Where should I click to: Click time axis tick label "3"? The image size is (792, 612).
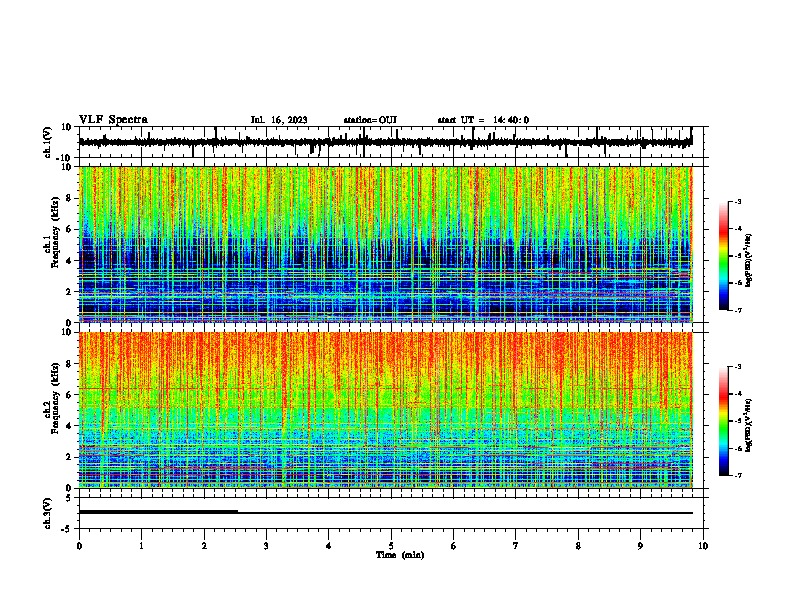point(266,546)
